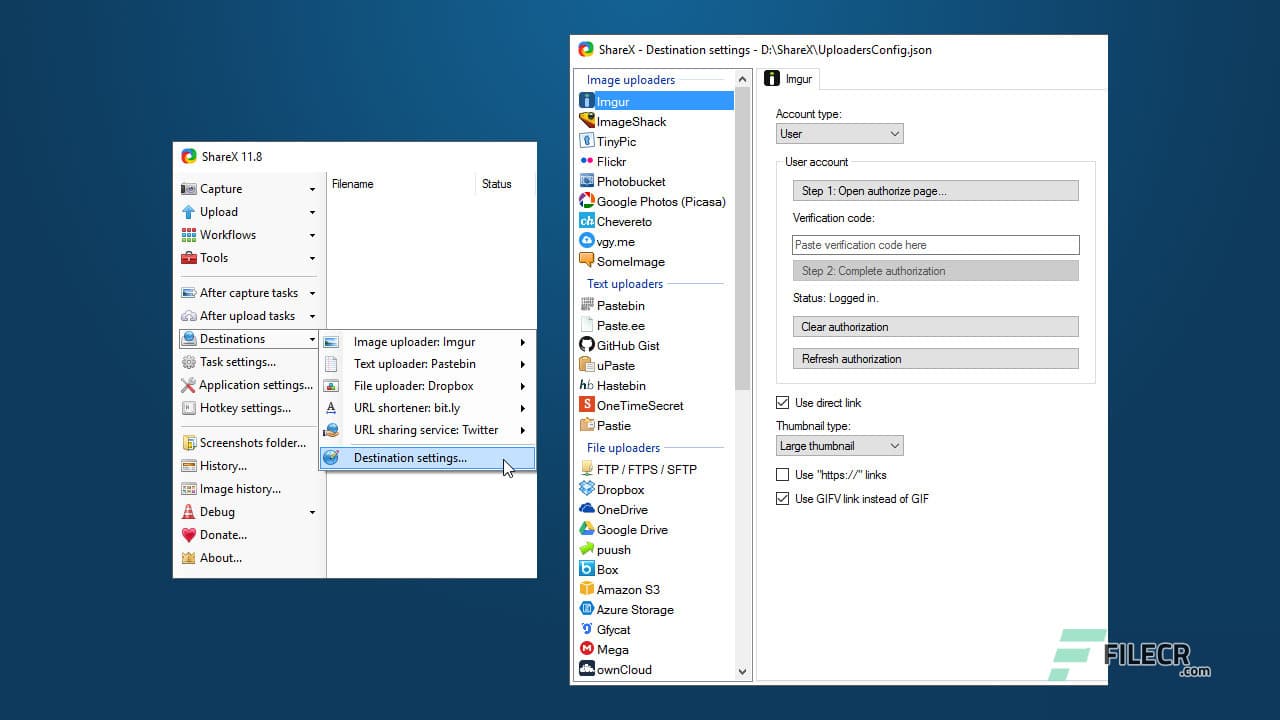This screenshot has height=720, width=1280.
Task: Select the Imgur uploader icon
Action: coord(587,101)
